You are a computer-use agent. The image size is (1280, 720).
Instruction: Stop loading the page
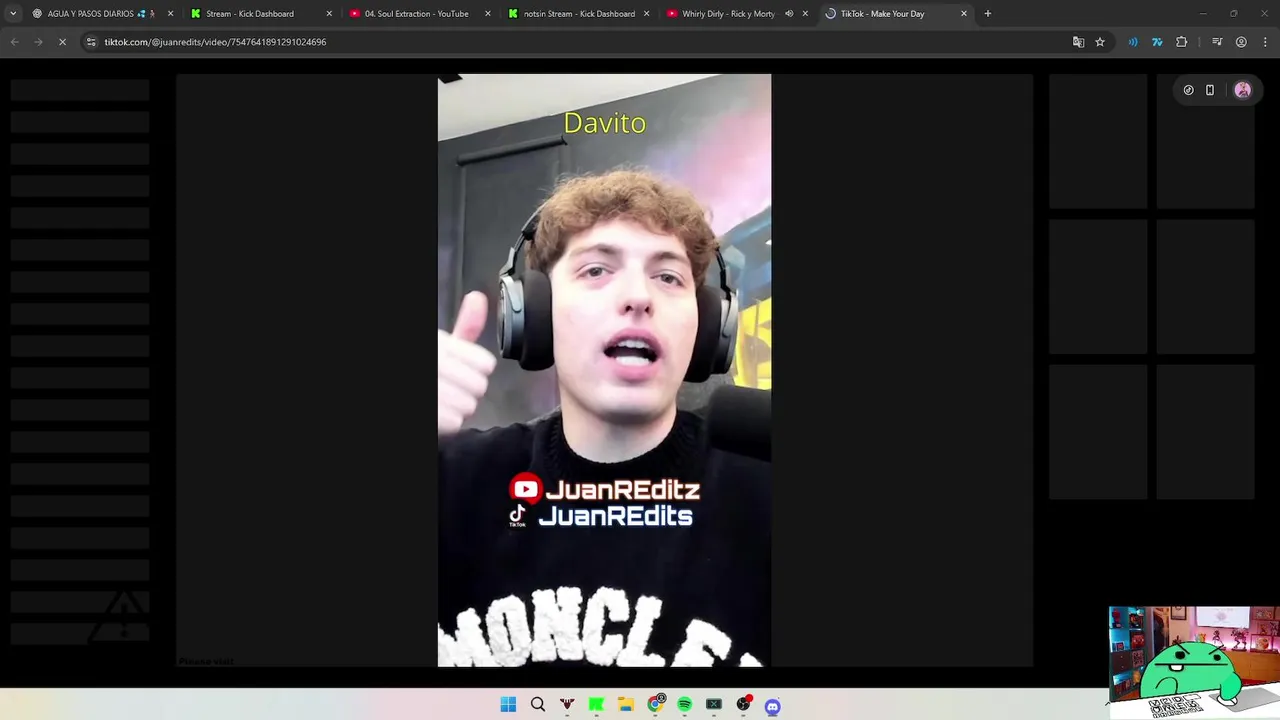[62, 42]
